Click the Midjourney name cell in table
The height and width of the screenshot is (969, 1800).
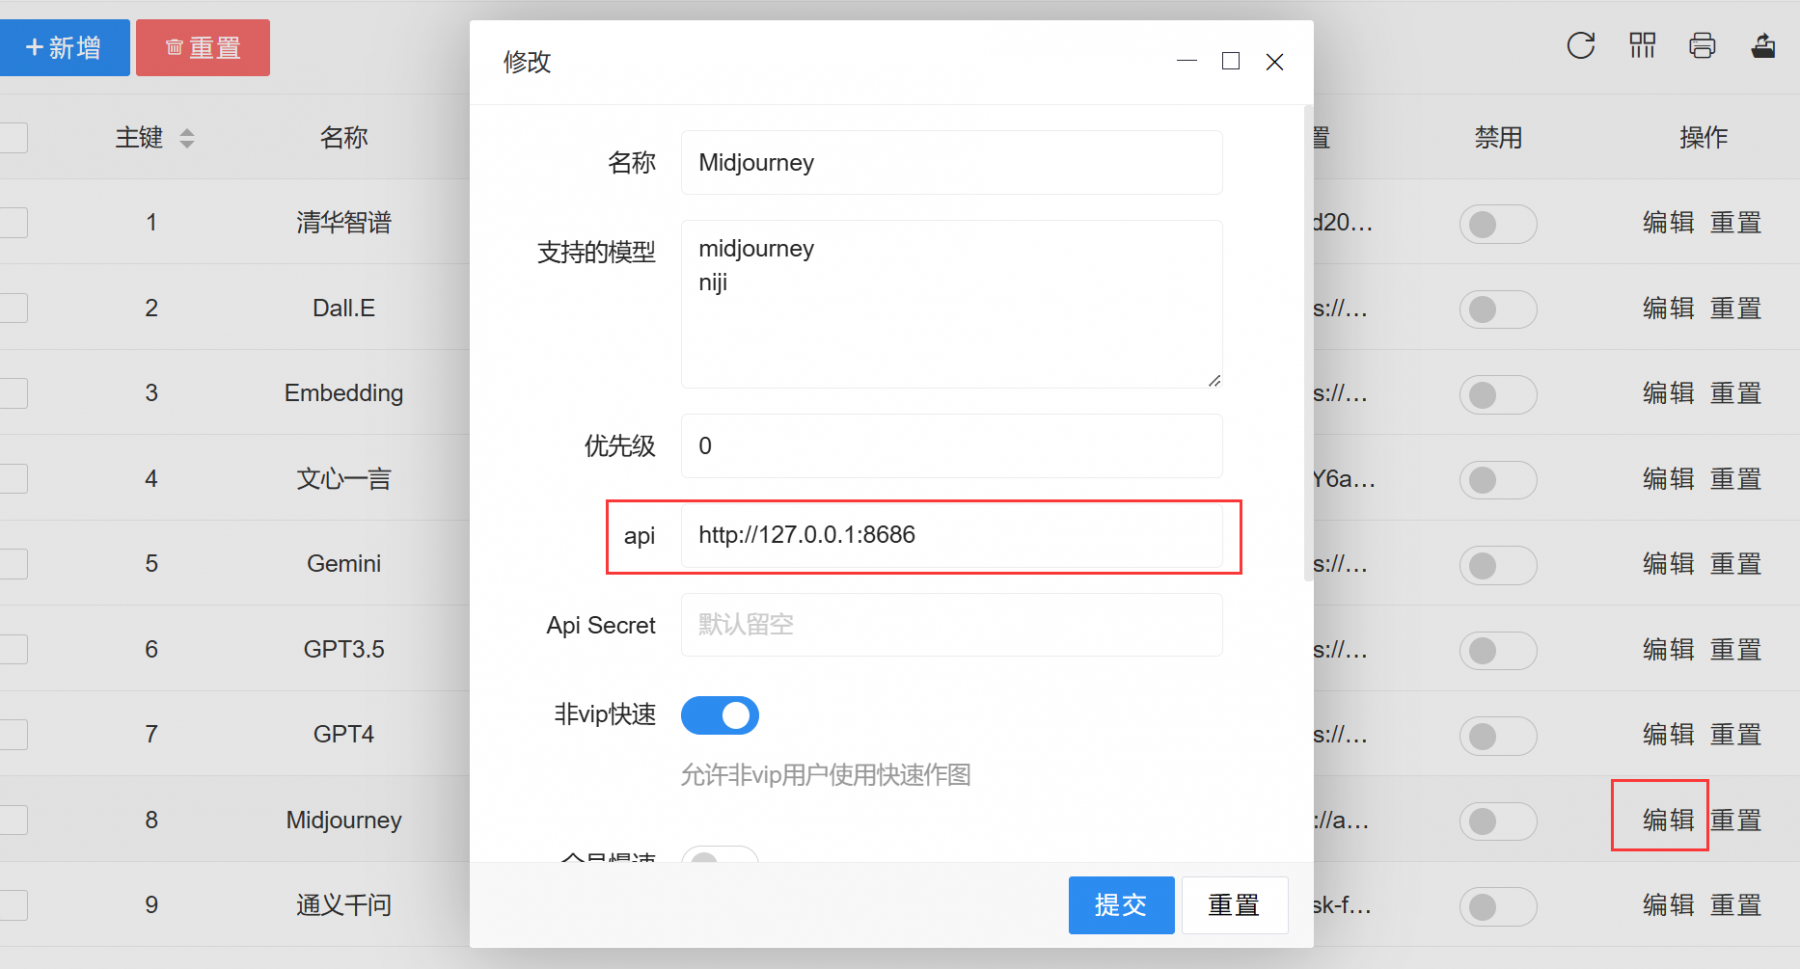(x=344, y=820)
